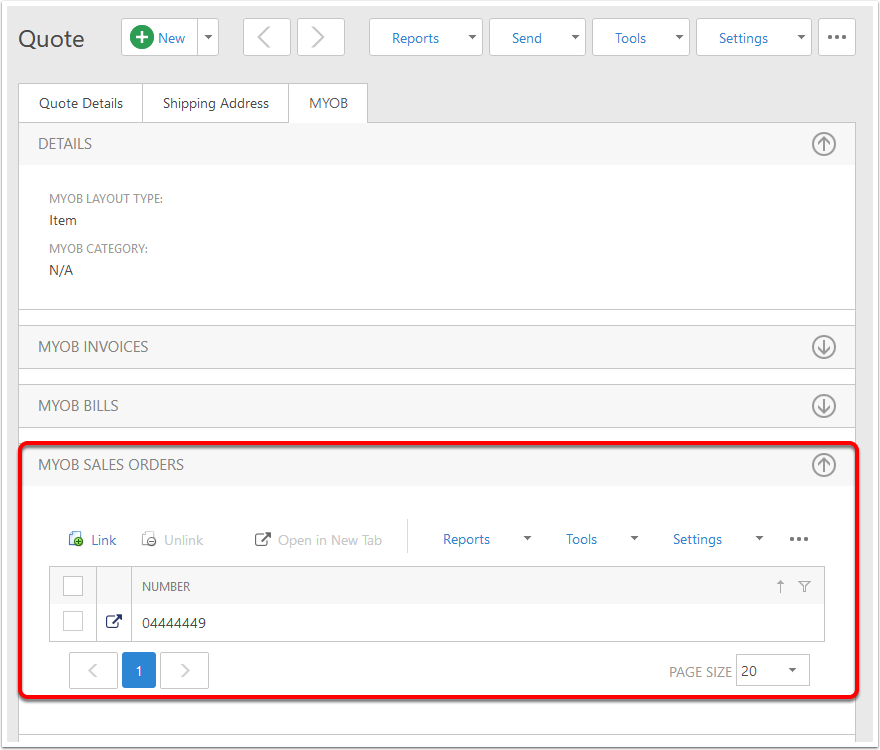Viewport: 880px width, 750px height.
Task: Click the MYOB SALES ORDERS heading text
Action: (111, 465)
